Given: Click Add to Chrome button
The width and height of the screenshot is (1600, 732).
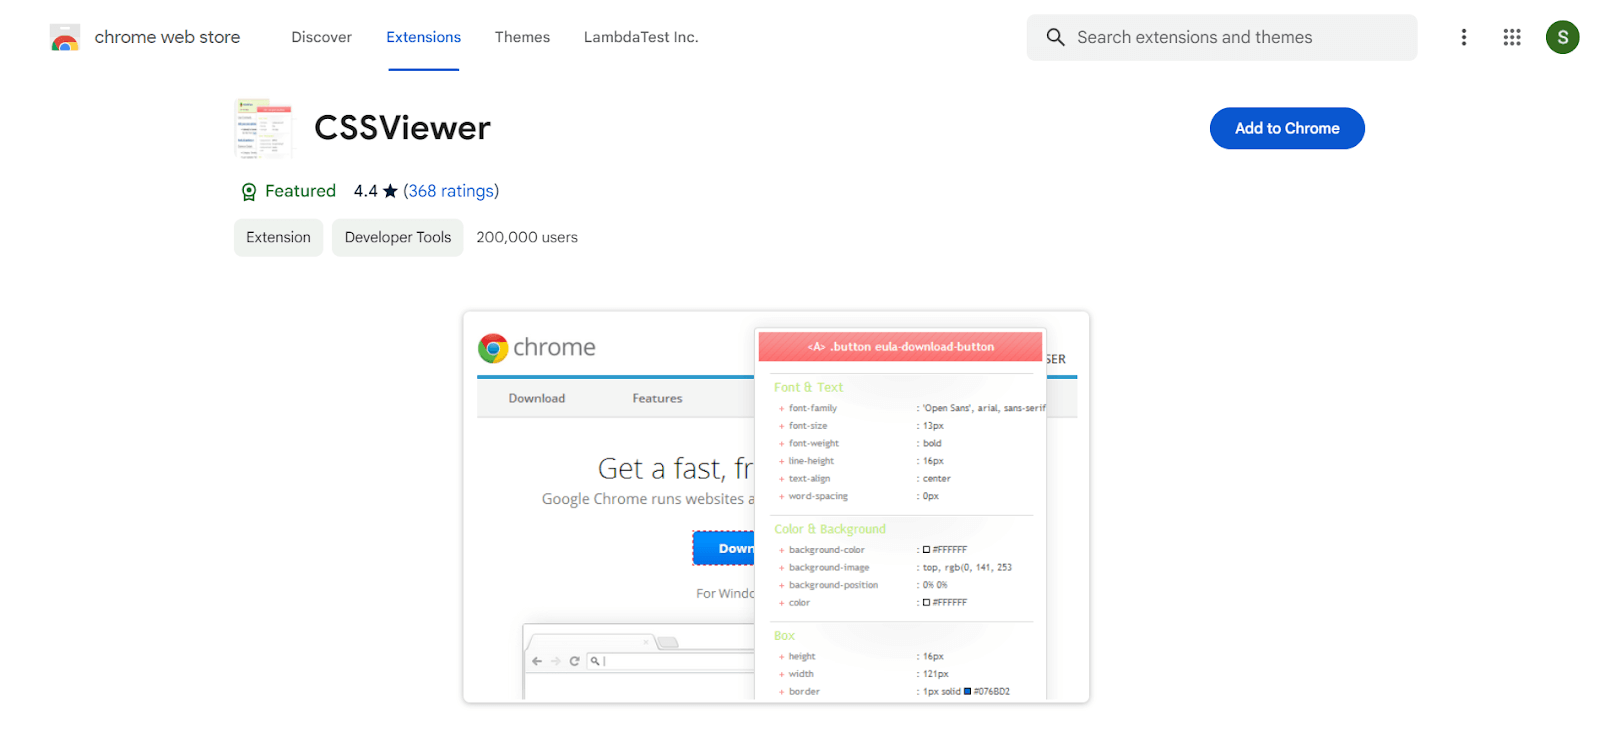Looking at the screenshot, I should point(1287,128).
